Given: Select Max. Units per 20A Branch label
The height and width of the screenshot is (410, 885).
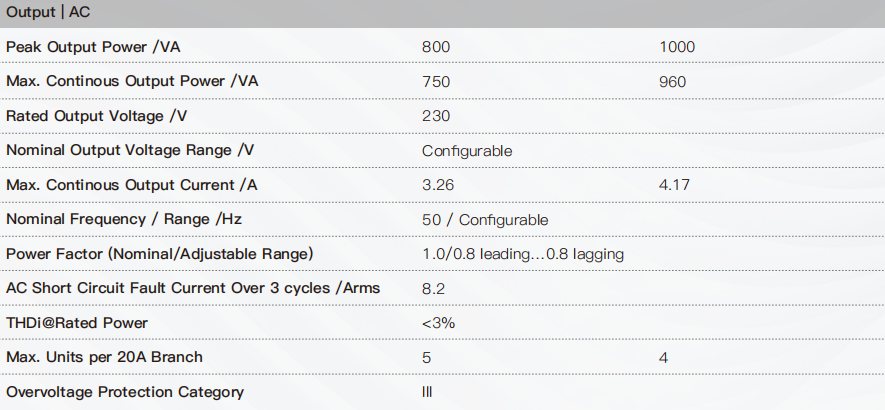Looking at the screenshot, I should pos(104,357).
